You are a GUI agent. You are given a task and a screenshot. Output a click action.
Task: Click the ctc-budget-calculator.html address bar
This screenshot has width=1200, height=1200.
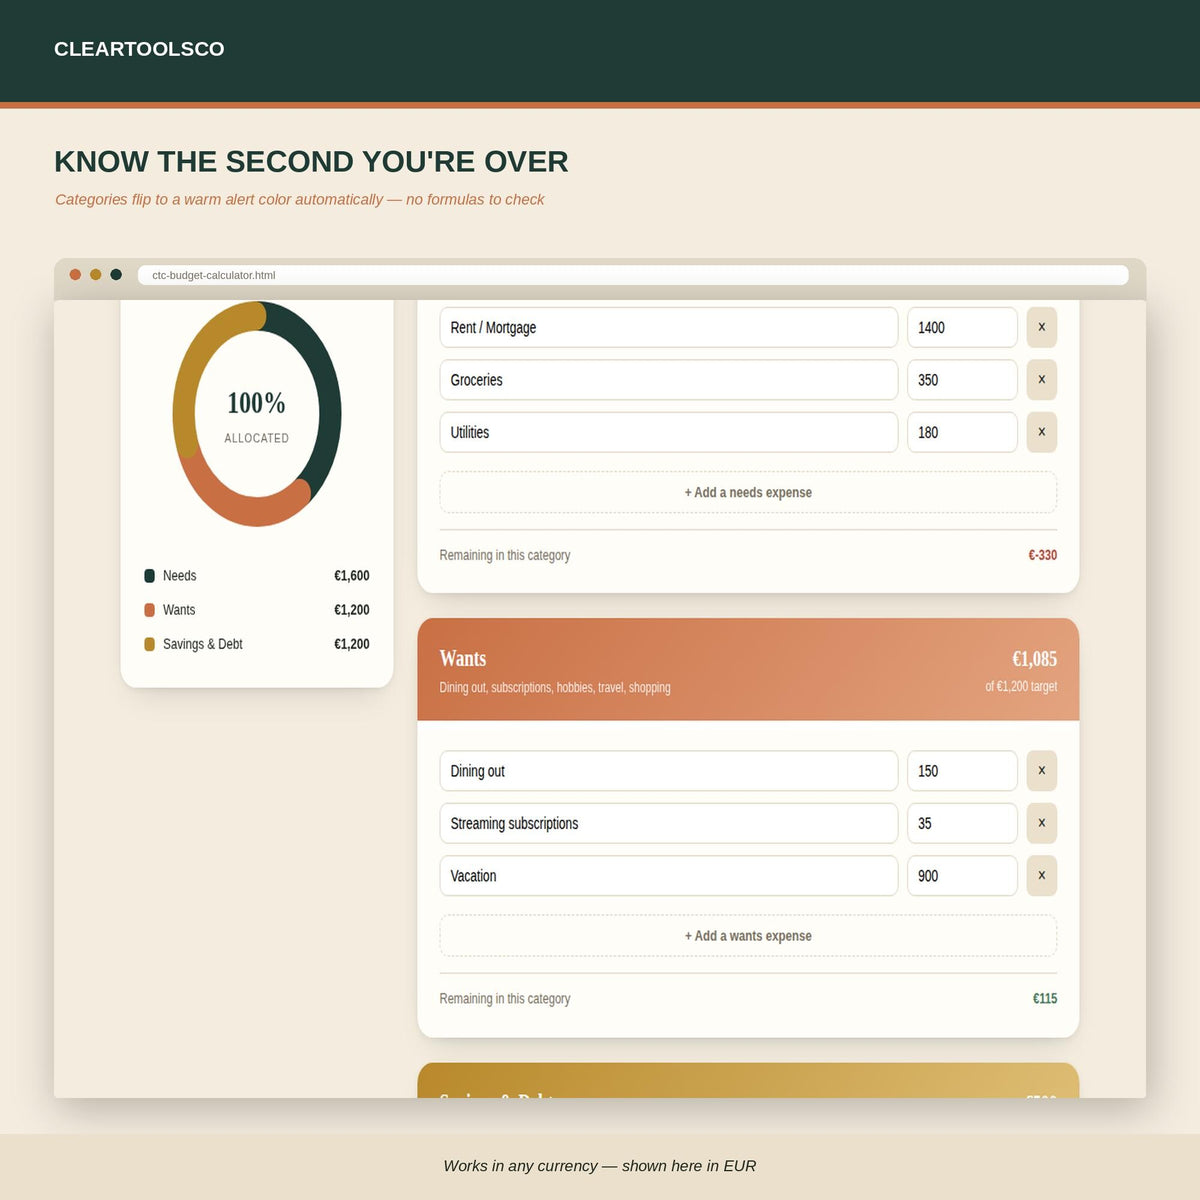coord(633,275)
